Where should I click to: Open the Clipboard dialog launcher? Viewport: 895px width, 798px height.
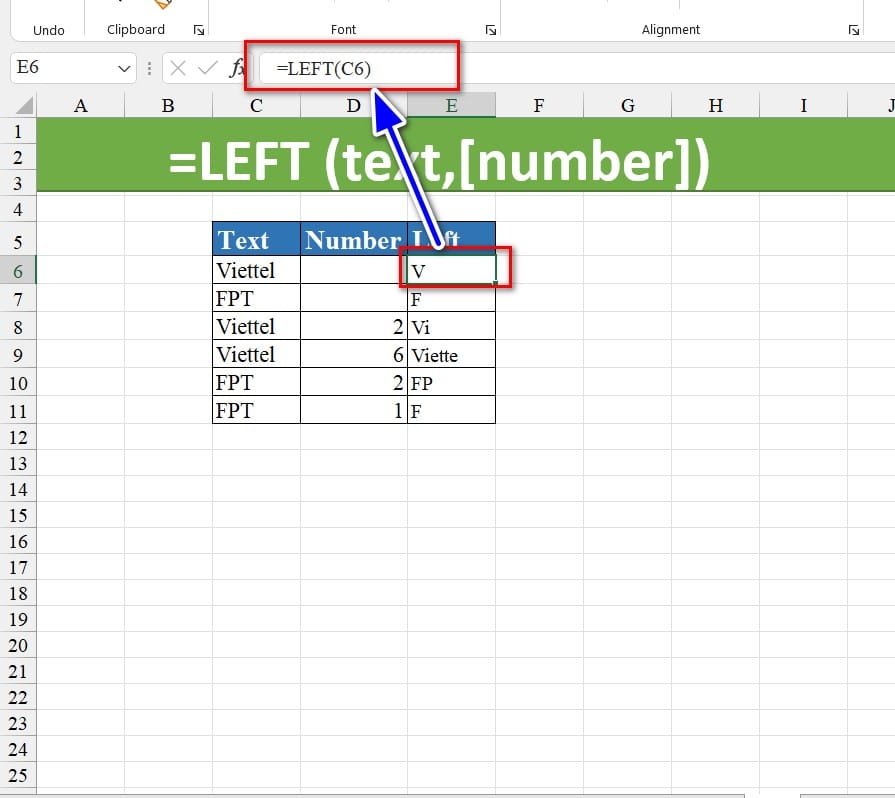tap(197, 31)
